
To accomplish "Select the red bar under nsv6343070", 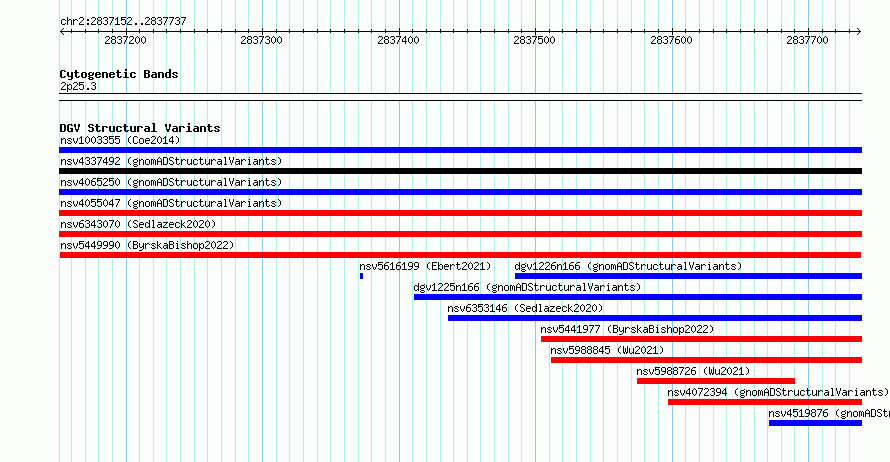I will coord(460,234).
